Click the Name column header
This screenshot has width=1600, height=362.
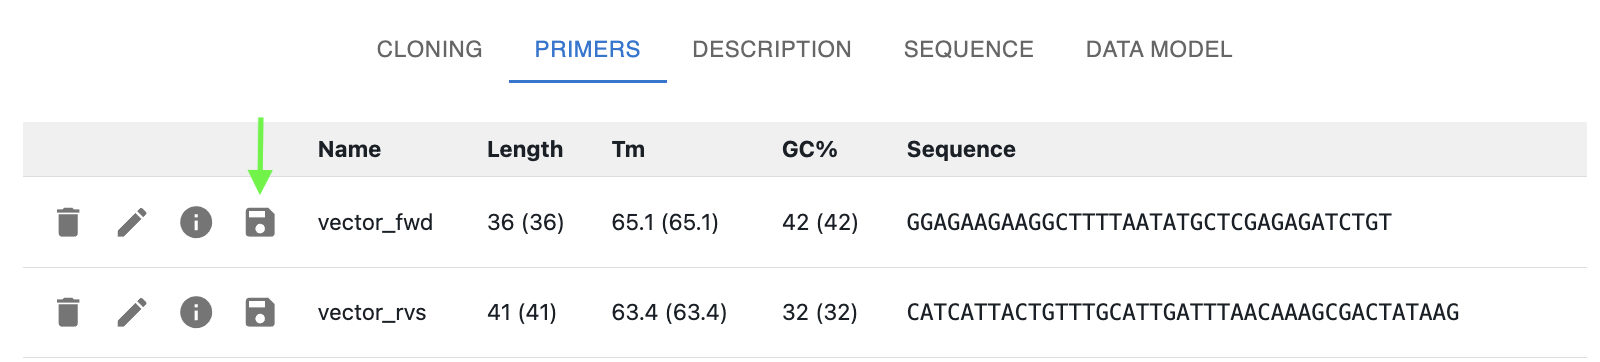click(x=349, y=149)
